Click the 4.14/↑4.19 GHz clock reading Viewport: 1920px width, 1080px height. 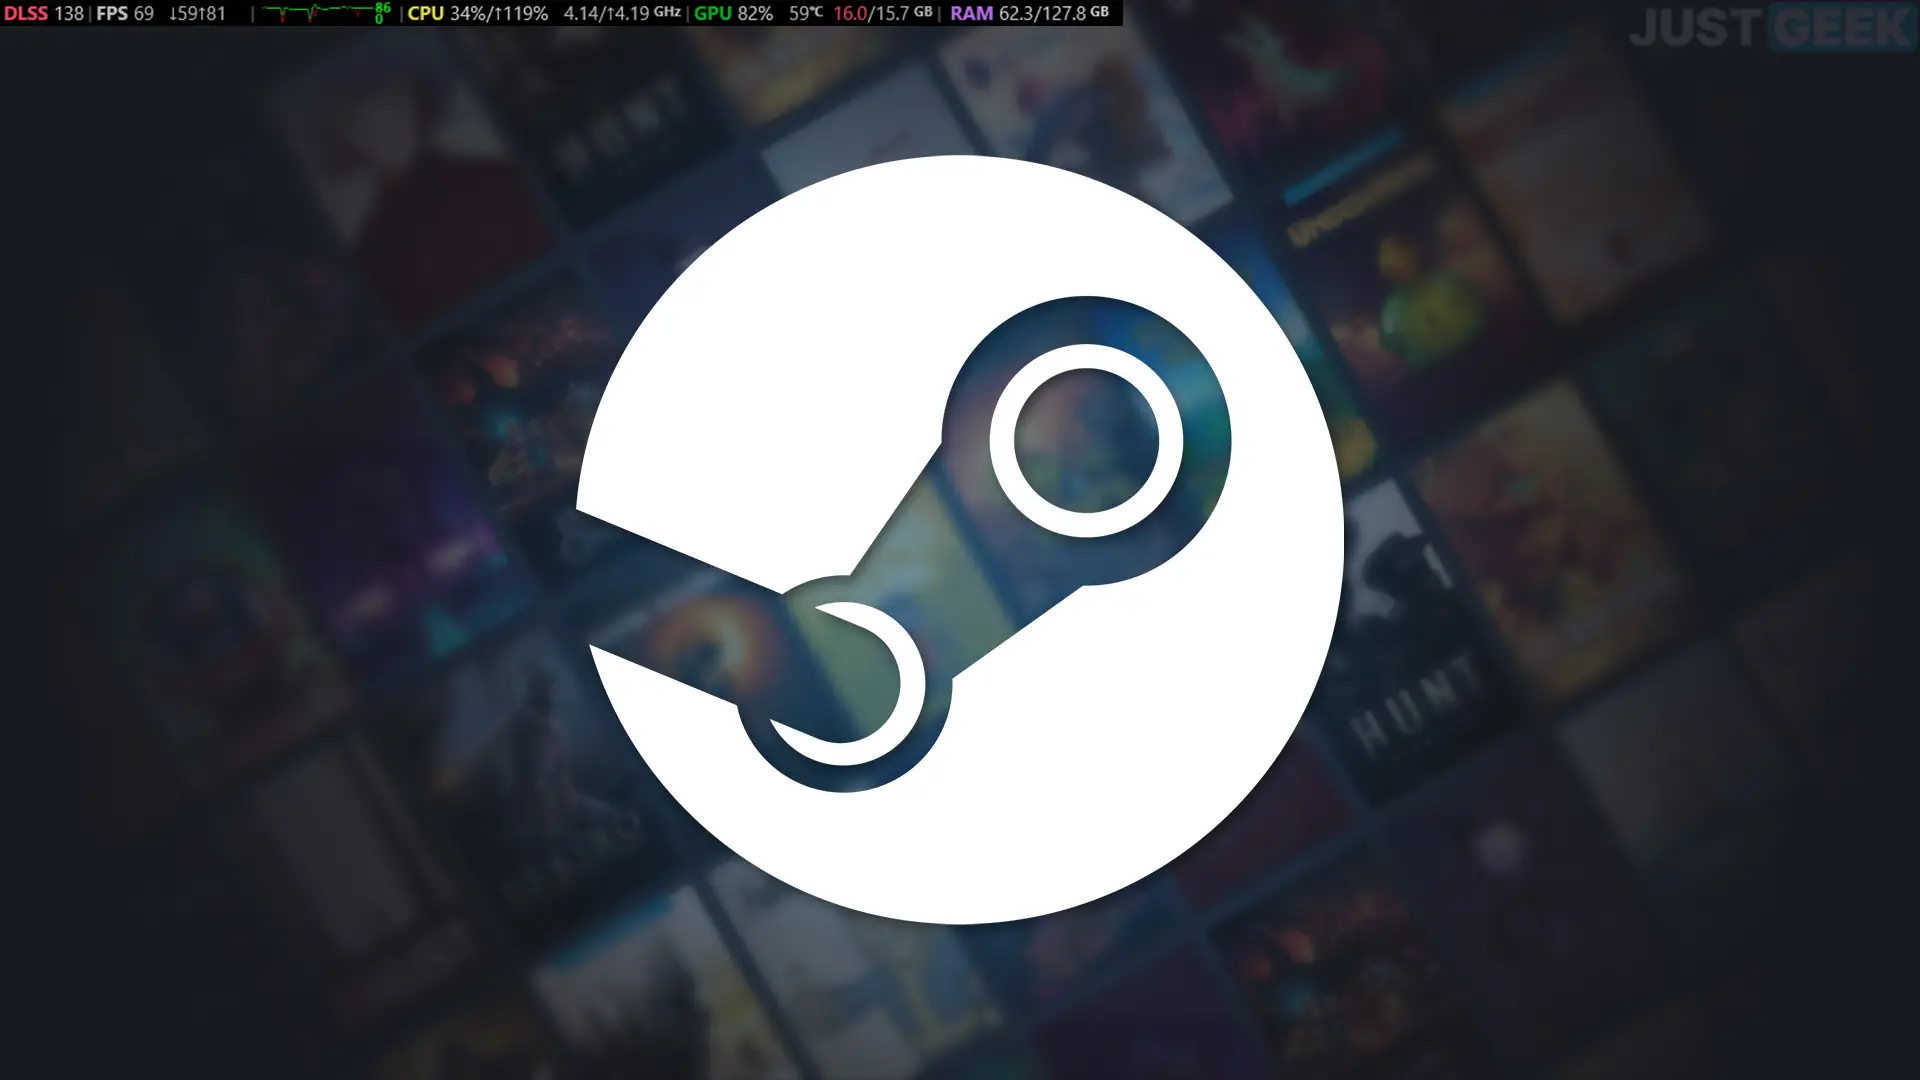pos(622,13)
